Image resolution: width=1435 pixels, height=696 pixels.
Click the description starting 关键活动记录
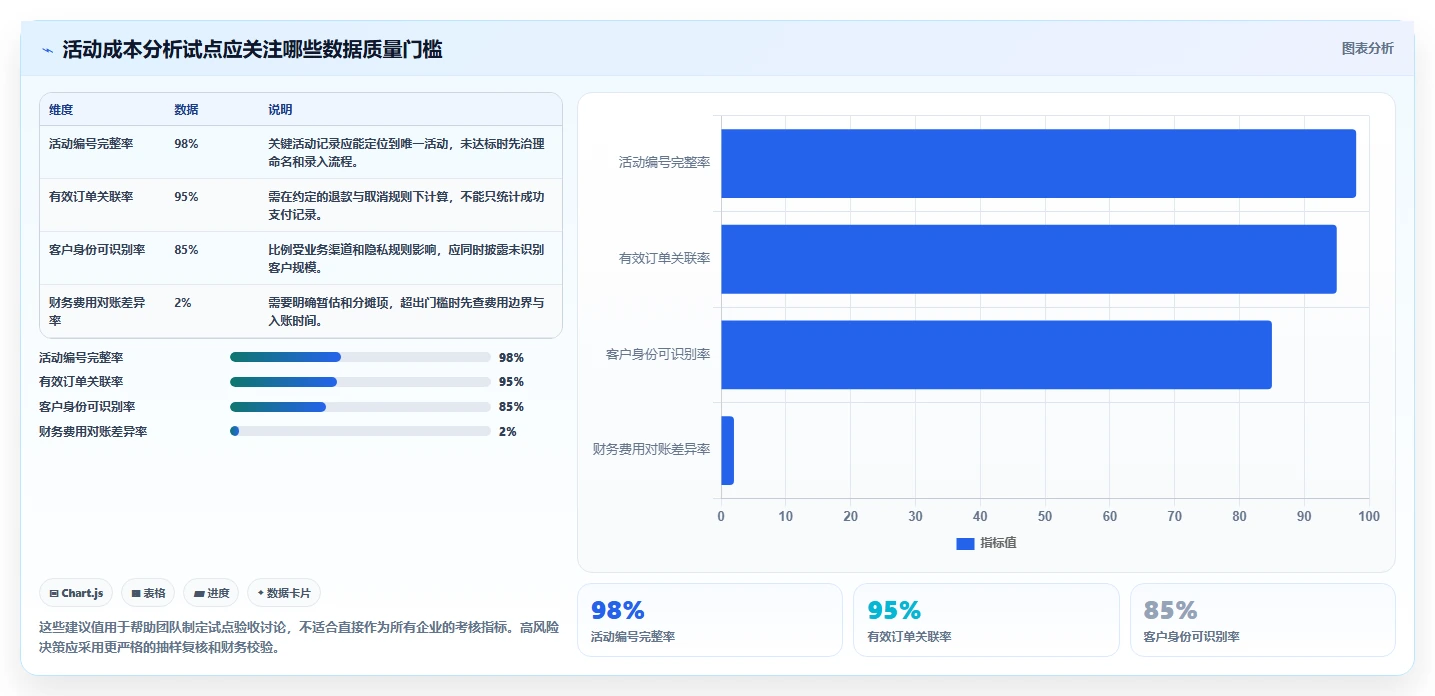click(406, 152)
